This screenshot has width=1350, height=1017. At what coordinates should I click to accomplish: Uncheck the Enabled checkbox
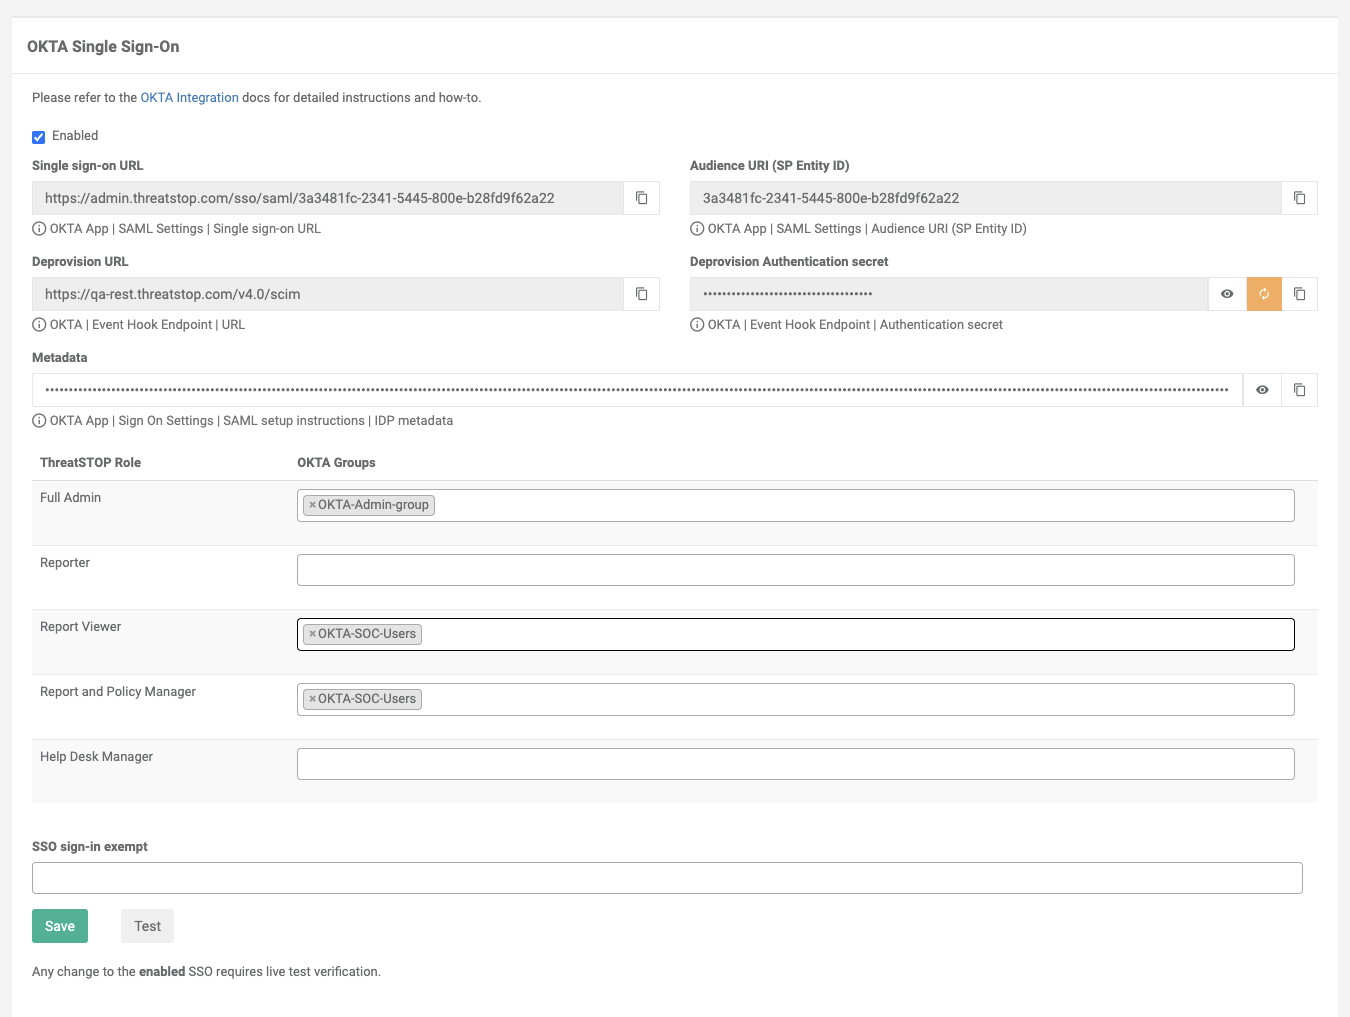pos(39,137)
